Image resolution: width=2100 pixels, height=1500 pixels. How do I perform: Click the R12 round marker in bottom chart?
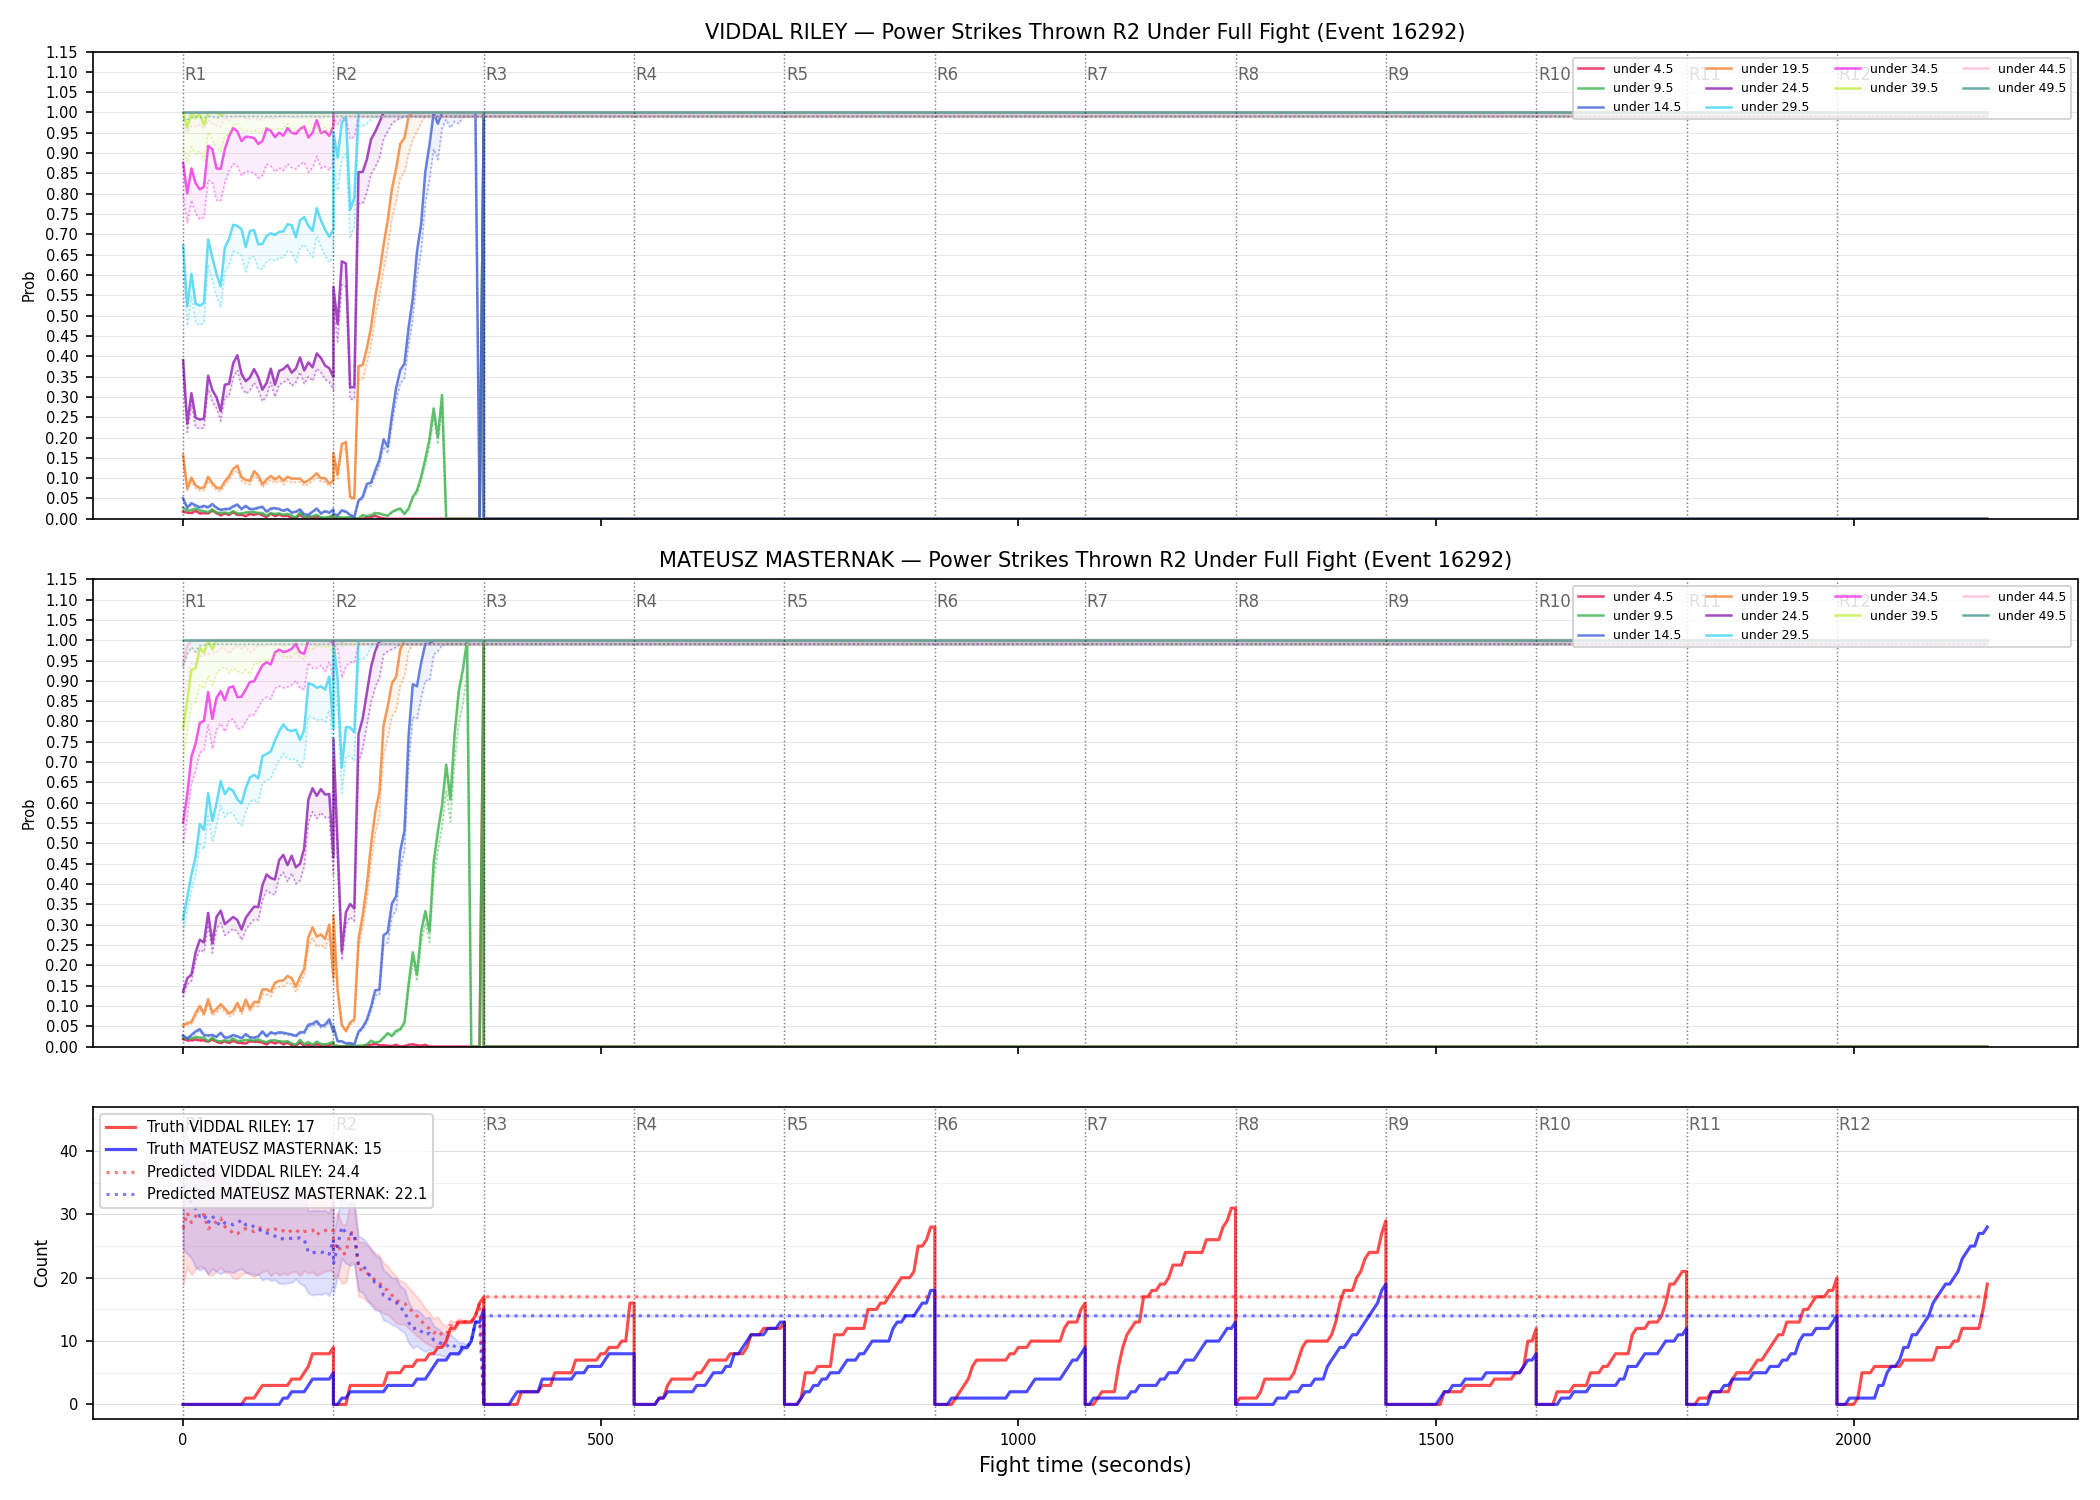pos(1854,1124)
